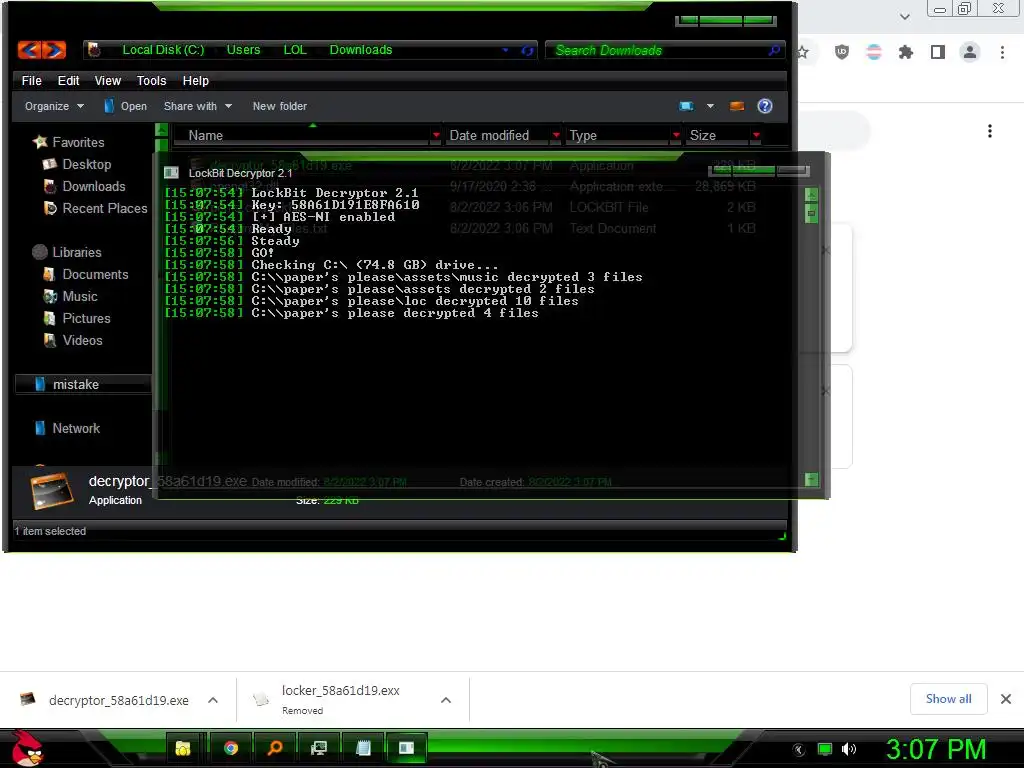1024x768 pixels.
Task: Refresh the Downloads address bar
Action: coord(527,50)
